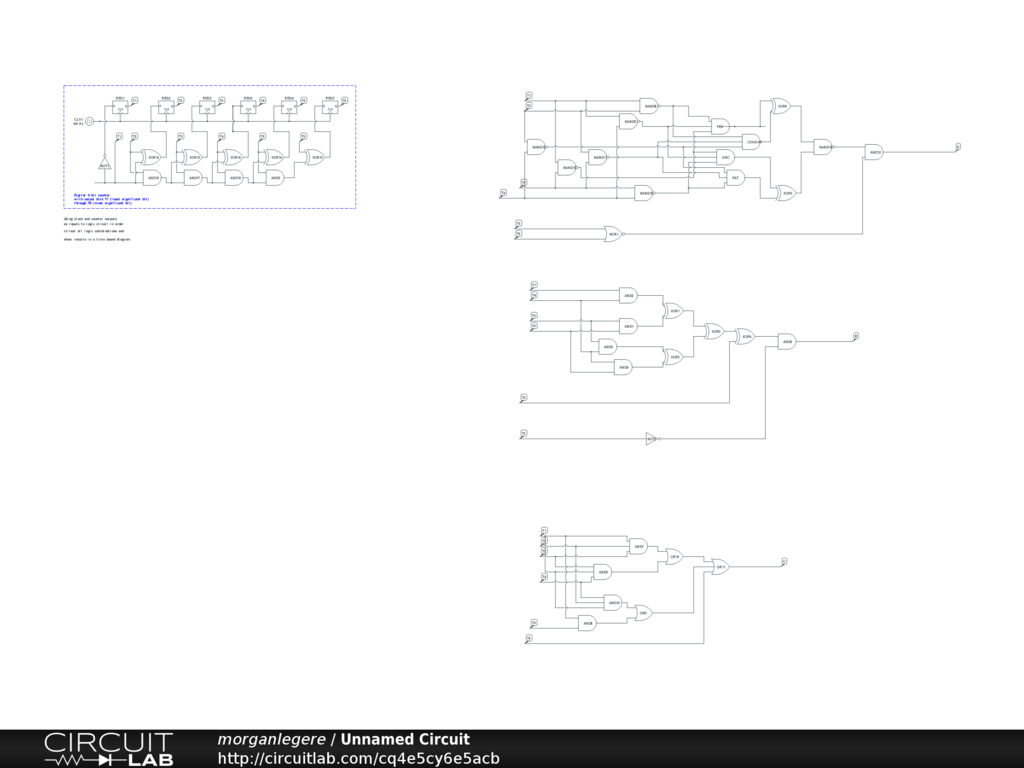Viewport: 1024px width, 768px height.
Task: Open the circuitlab.com/cq4e5cy6e5acb link
Action: click(358, 758)
